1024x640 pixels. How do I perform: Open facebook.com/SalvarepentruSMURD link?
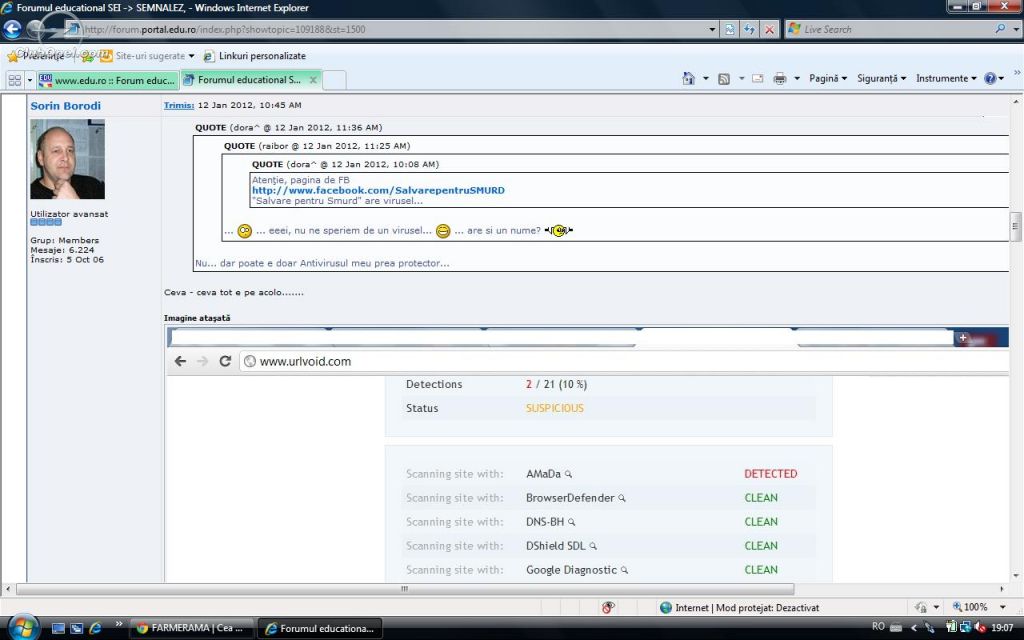point(378,191)
